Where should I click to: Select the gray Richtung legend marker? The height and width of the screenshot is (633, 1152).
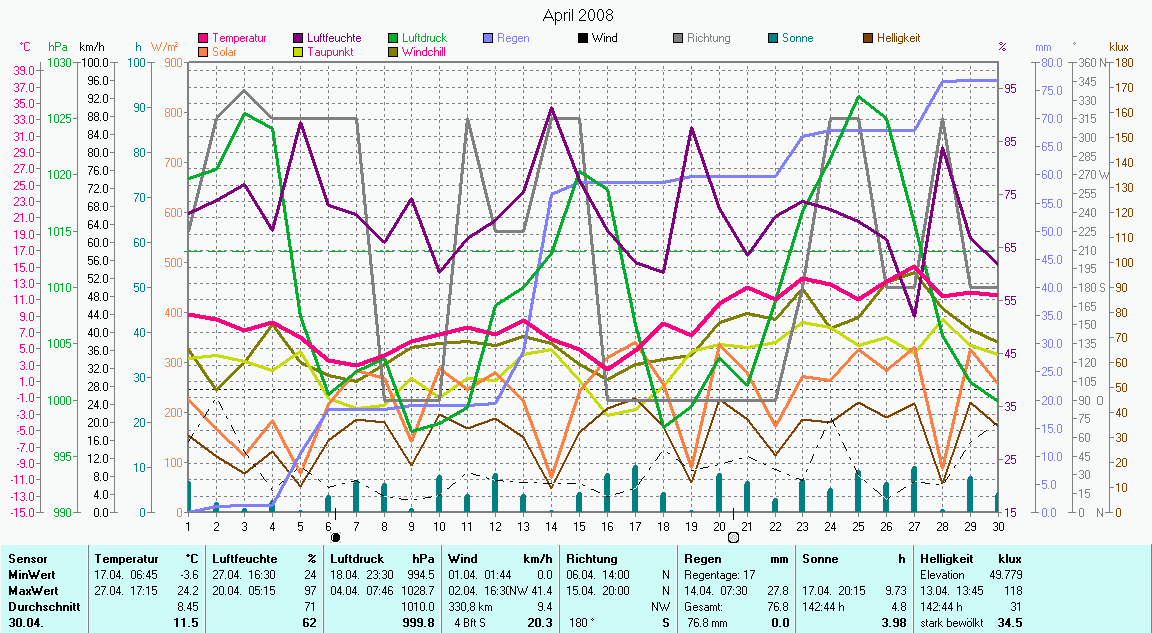pos(679,38)
